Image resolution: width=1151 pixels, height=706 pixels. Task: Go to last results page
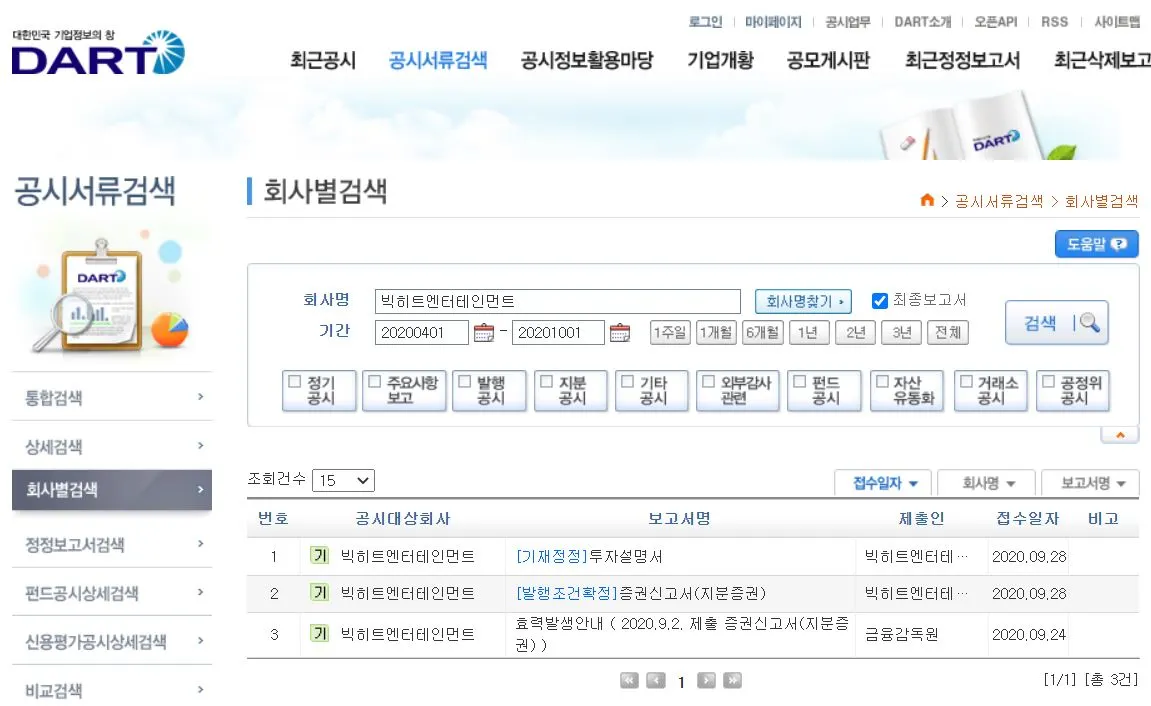click(732, 681)
